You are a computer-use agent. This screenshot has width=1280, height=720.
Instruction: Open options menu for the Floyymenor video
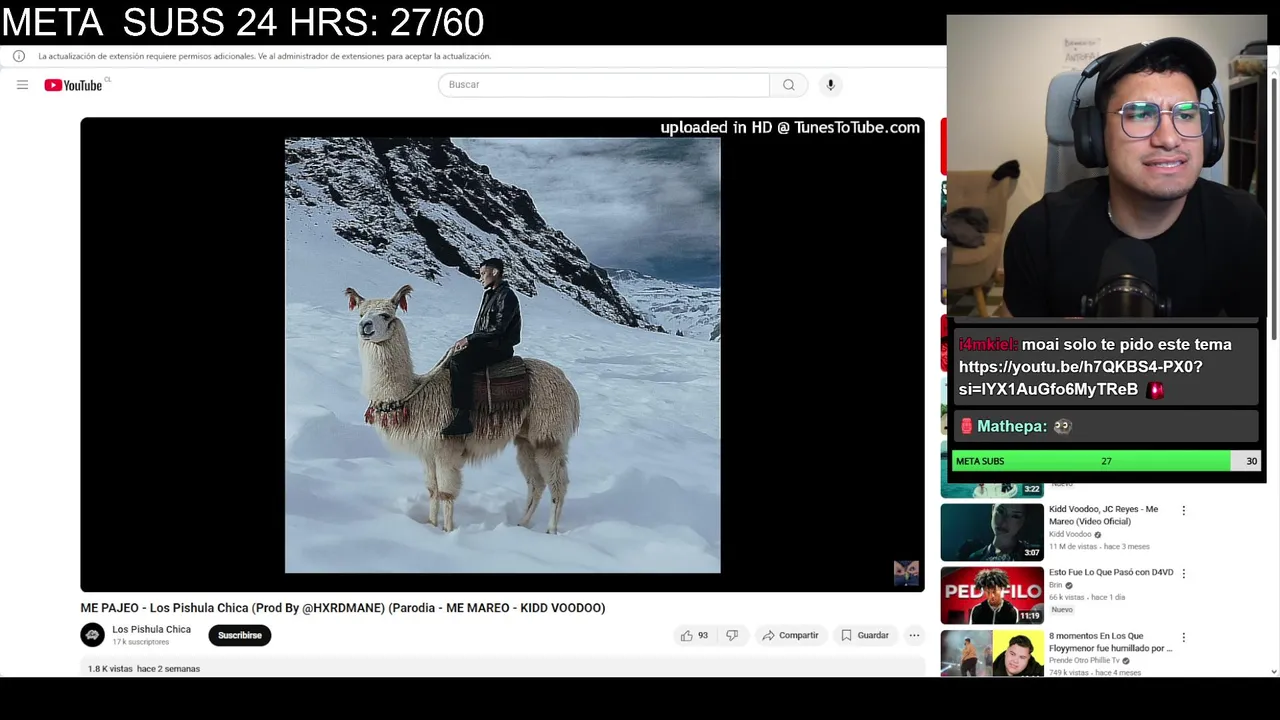click(1183, 637)
